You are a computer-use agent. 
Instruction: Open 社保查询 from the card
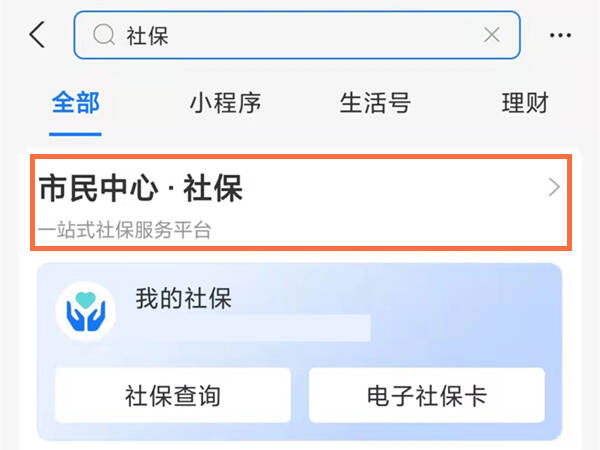(173, 395)
